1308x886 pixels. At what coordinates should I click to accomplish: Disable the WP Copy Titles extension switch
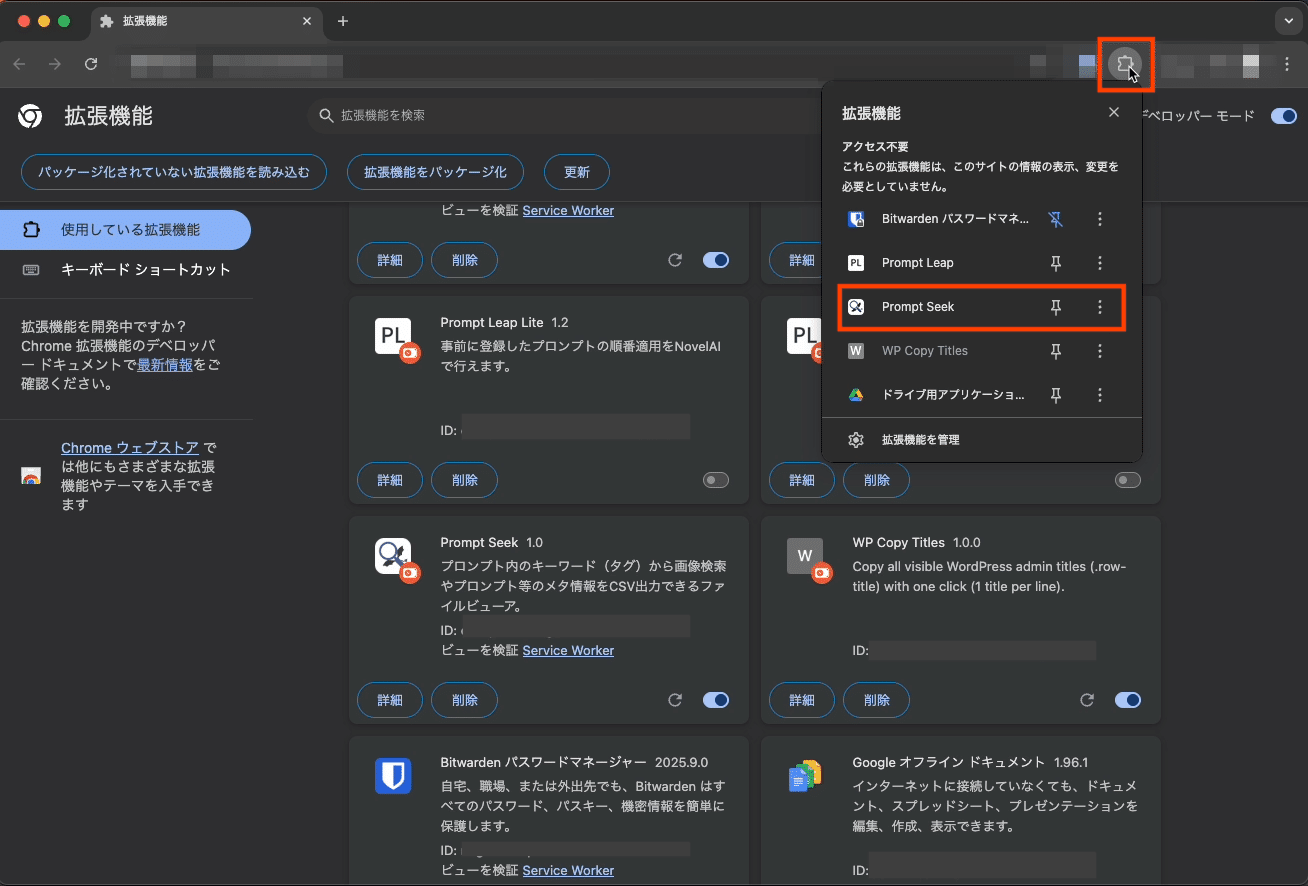[1128, 700]
